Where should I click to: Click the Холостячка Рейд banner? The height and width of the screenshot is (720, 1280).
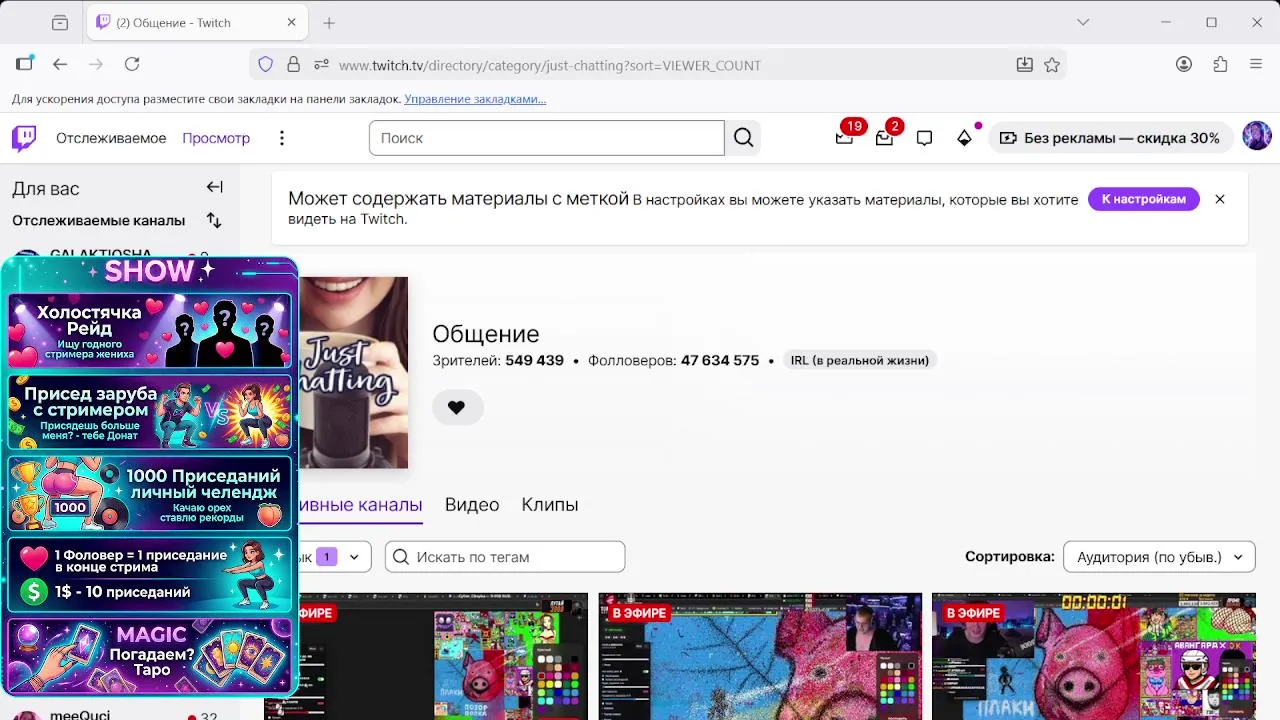tap(150, 330)
